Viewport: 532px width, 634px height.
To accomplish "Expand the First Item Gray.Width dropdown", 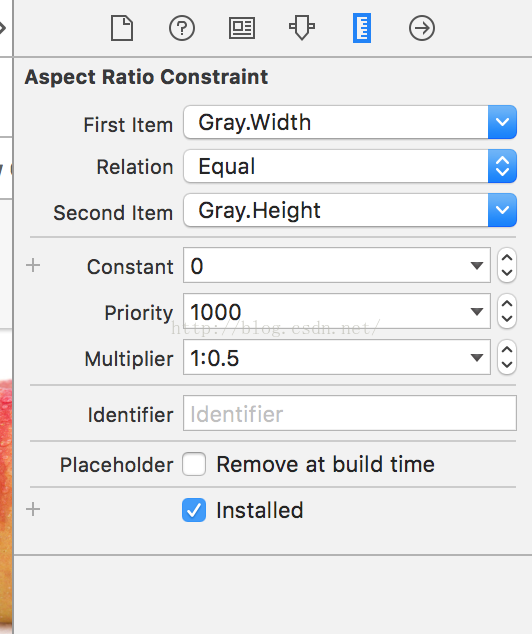I will click(502, 122).
